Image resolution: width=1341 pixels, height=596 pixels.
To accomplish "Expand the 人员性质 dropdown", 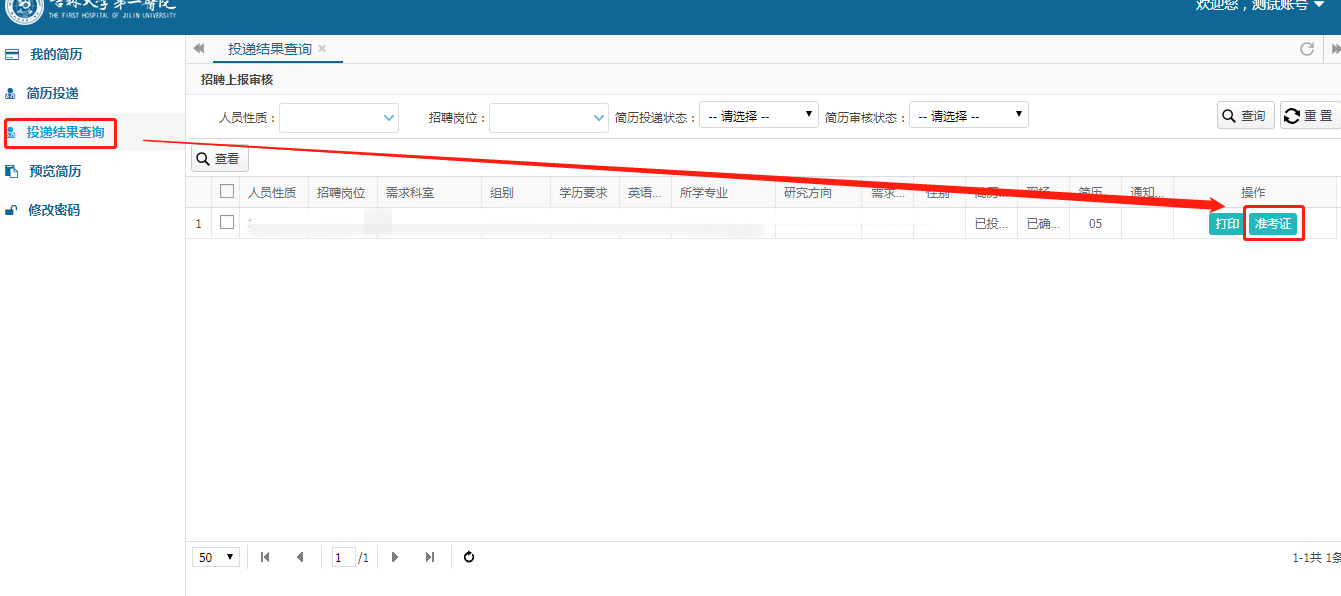I will point(389,118).
